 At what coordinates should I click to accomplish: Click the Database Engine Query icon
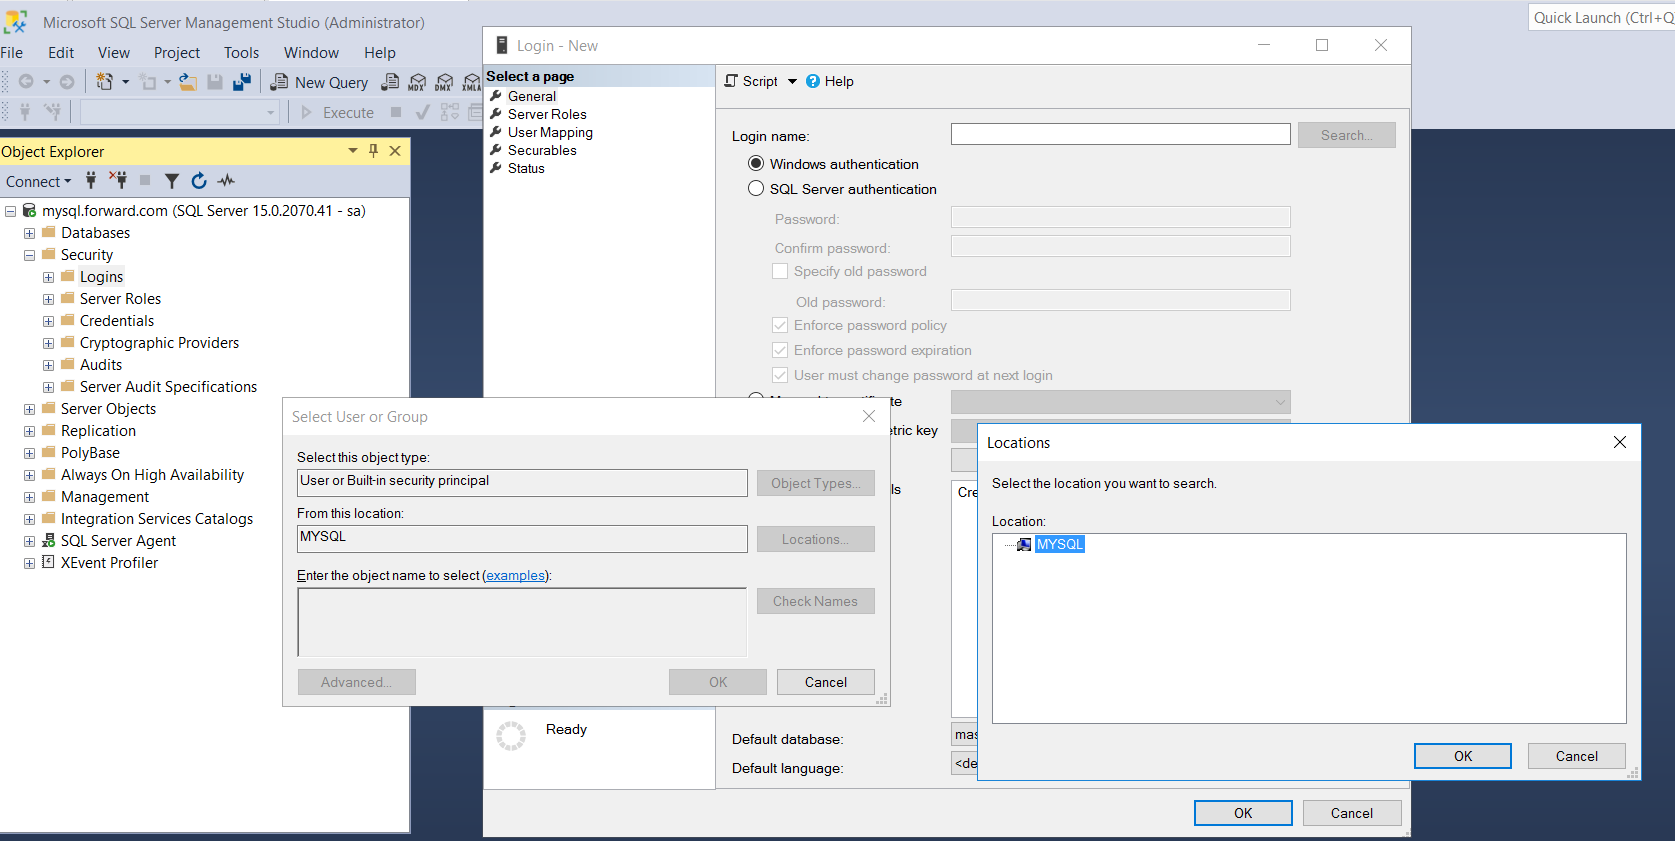[x=390, y=82]
